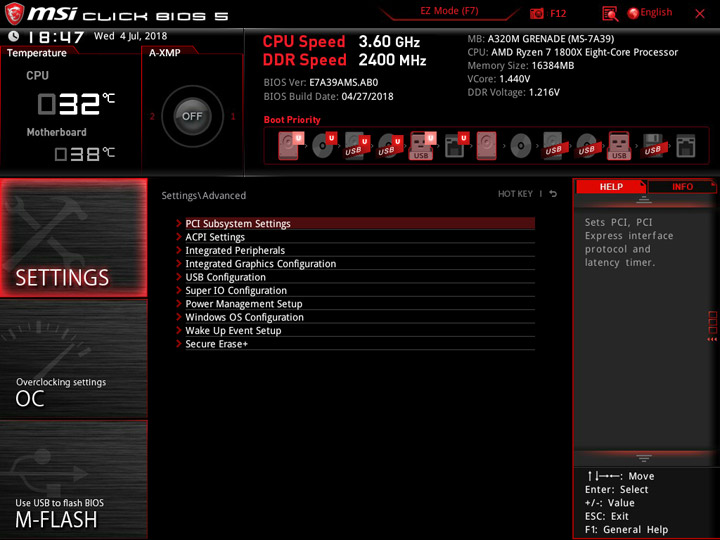Switch to EZ Mode (F7)

(x=449, y=11)
